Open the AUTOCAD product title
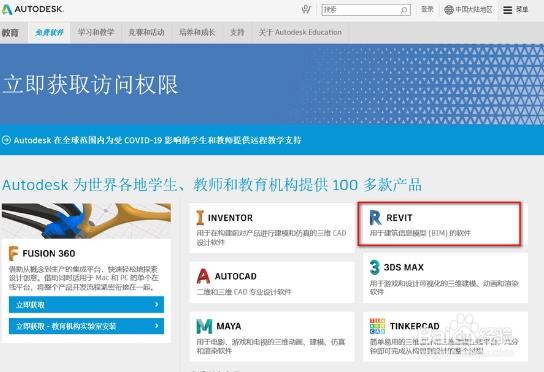Viewport: 544px width, 372px height. [x=236, y=276]
